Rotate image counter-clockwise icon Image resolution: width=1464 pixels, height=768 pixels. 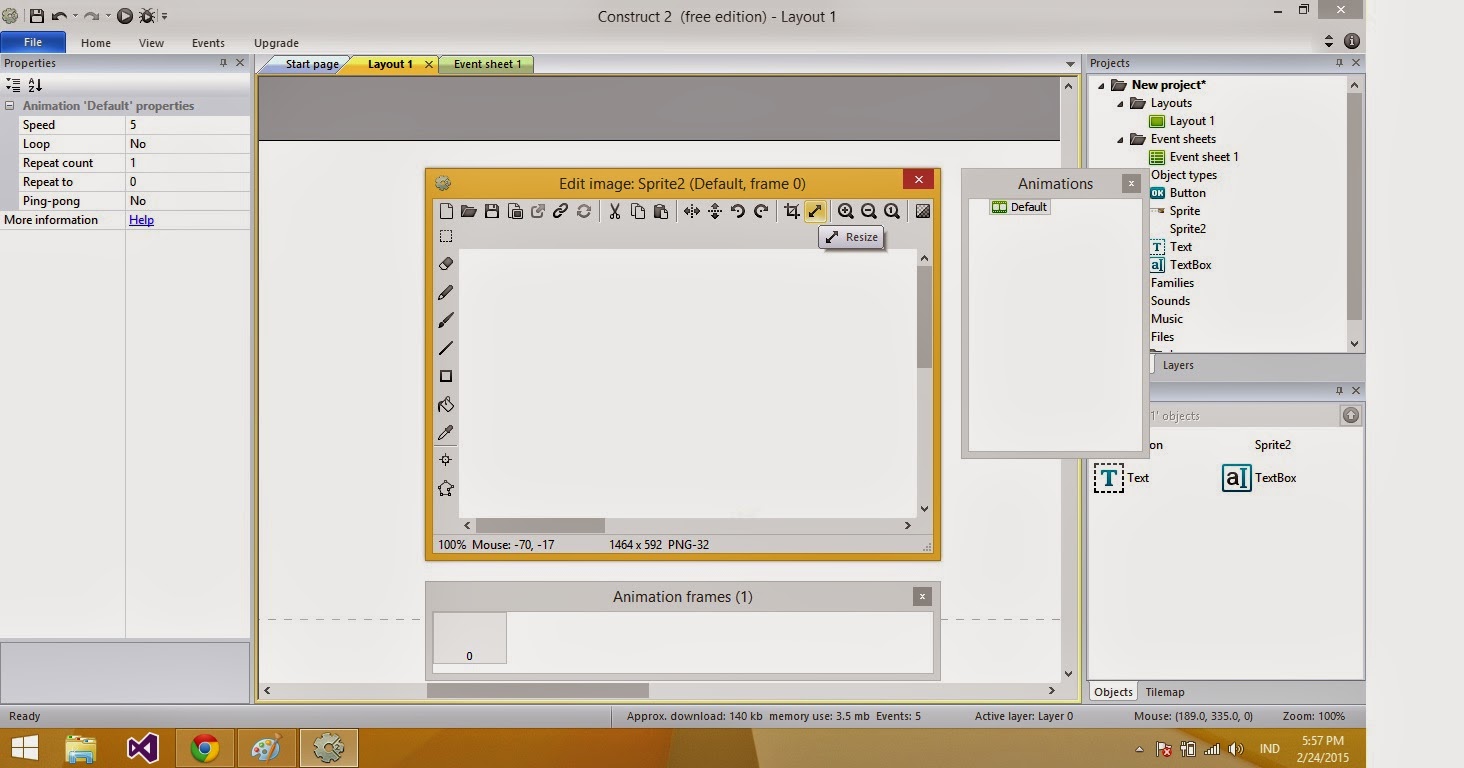click(x=738, y=211)
